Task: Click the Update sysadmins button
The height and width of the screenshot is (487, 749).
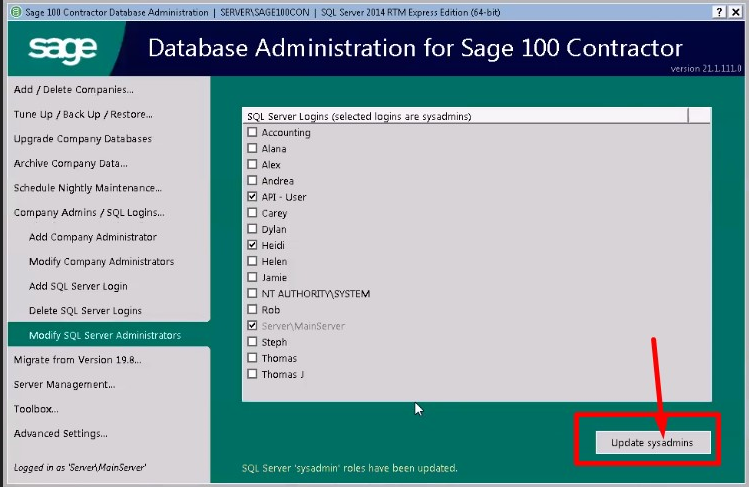Action: click(x=653, y=443)
